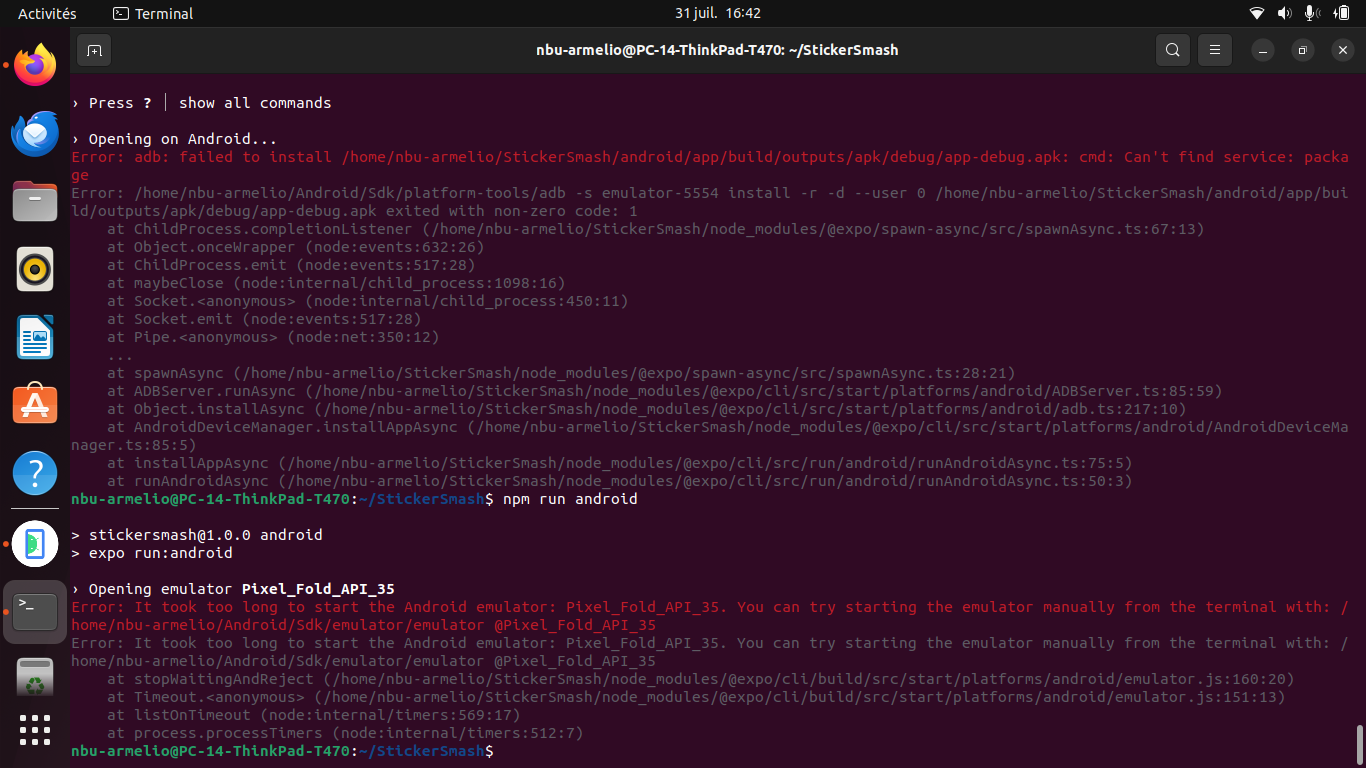Open the Help icon in dock
Screen dimensions: 1366x768
(35, 474)
